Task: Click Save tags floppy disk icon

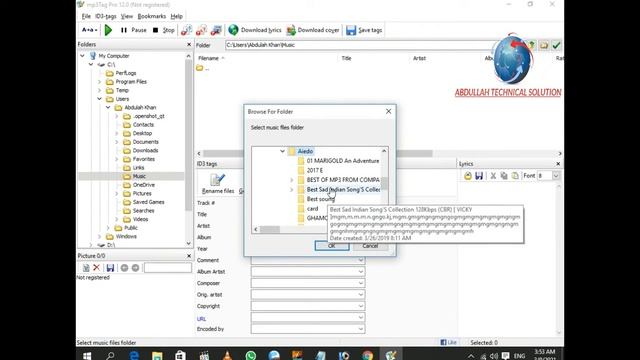Action: pyautogui.click(x=351, y=30)
